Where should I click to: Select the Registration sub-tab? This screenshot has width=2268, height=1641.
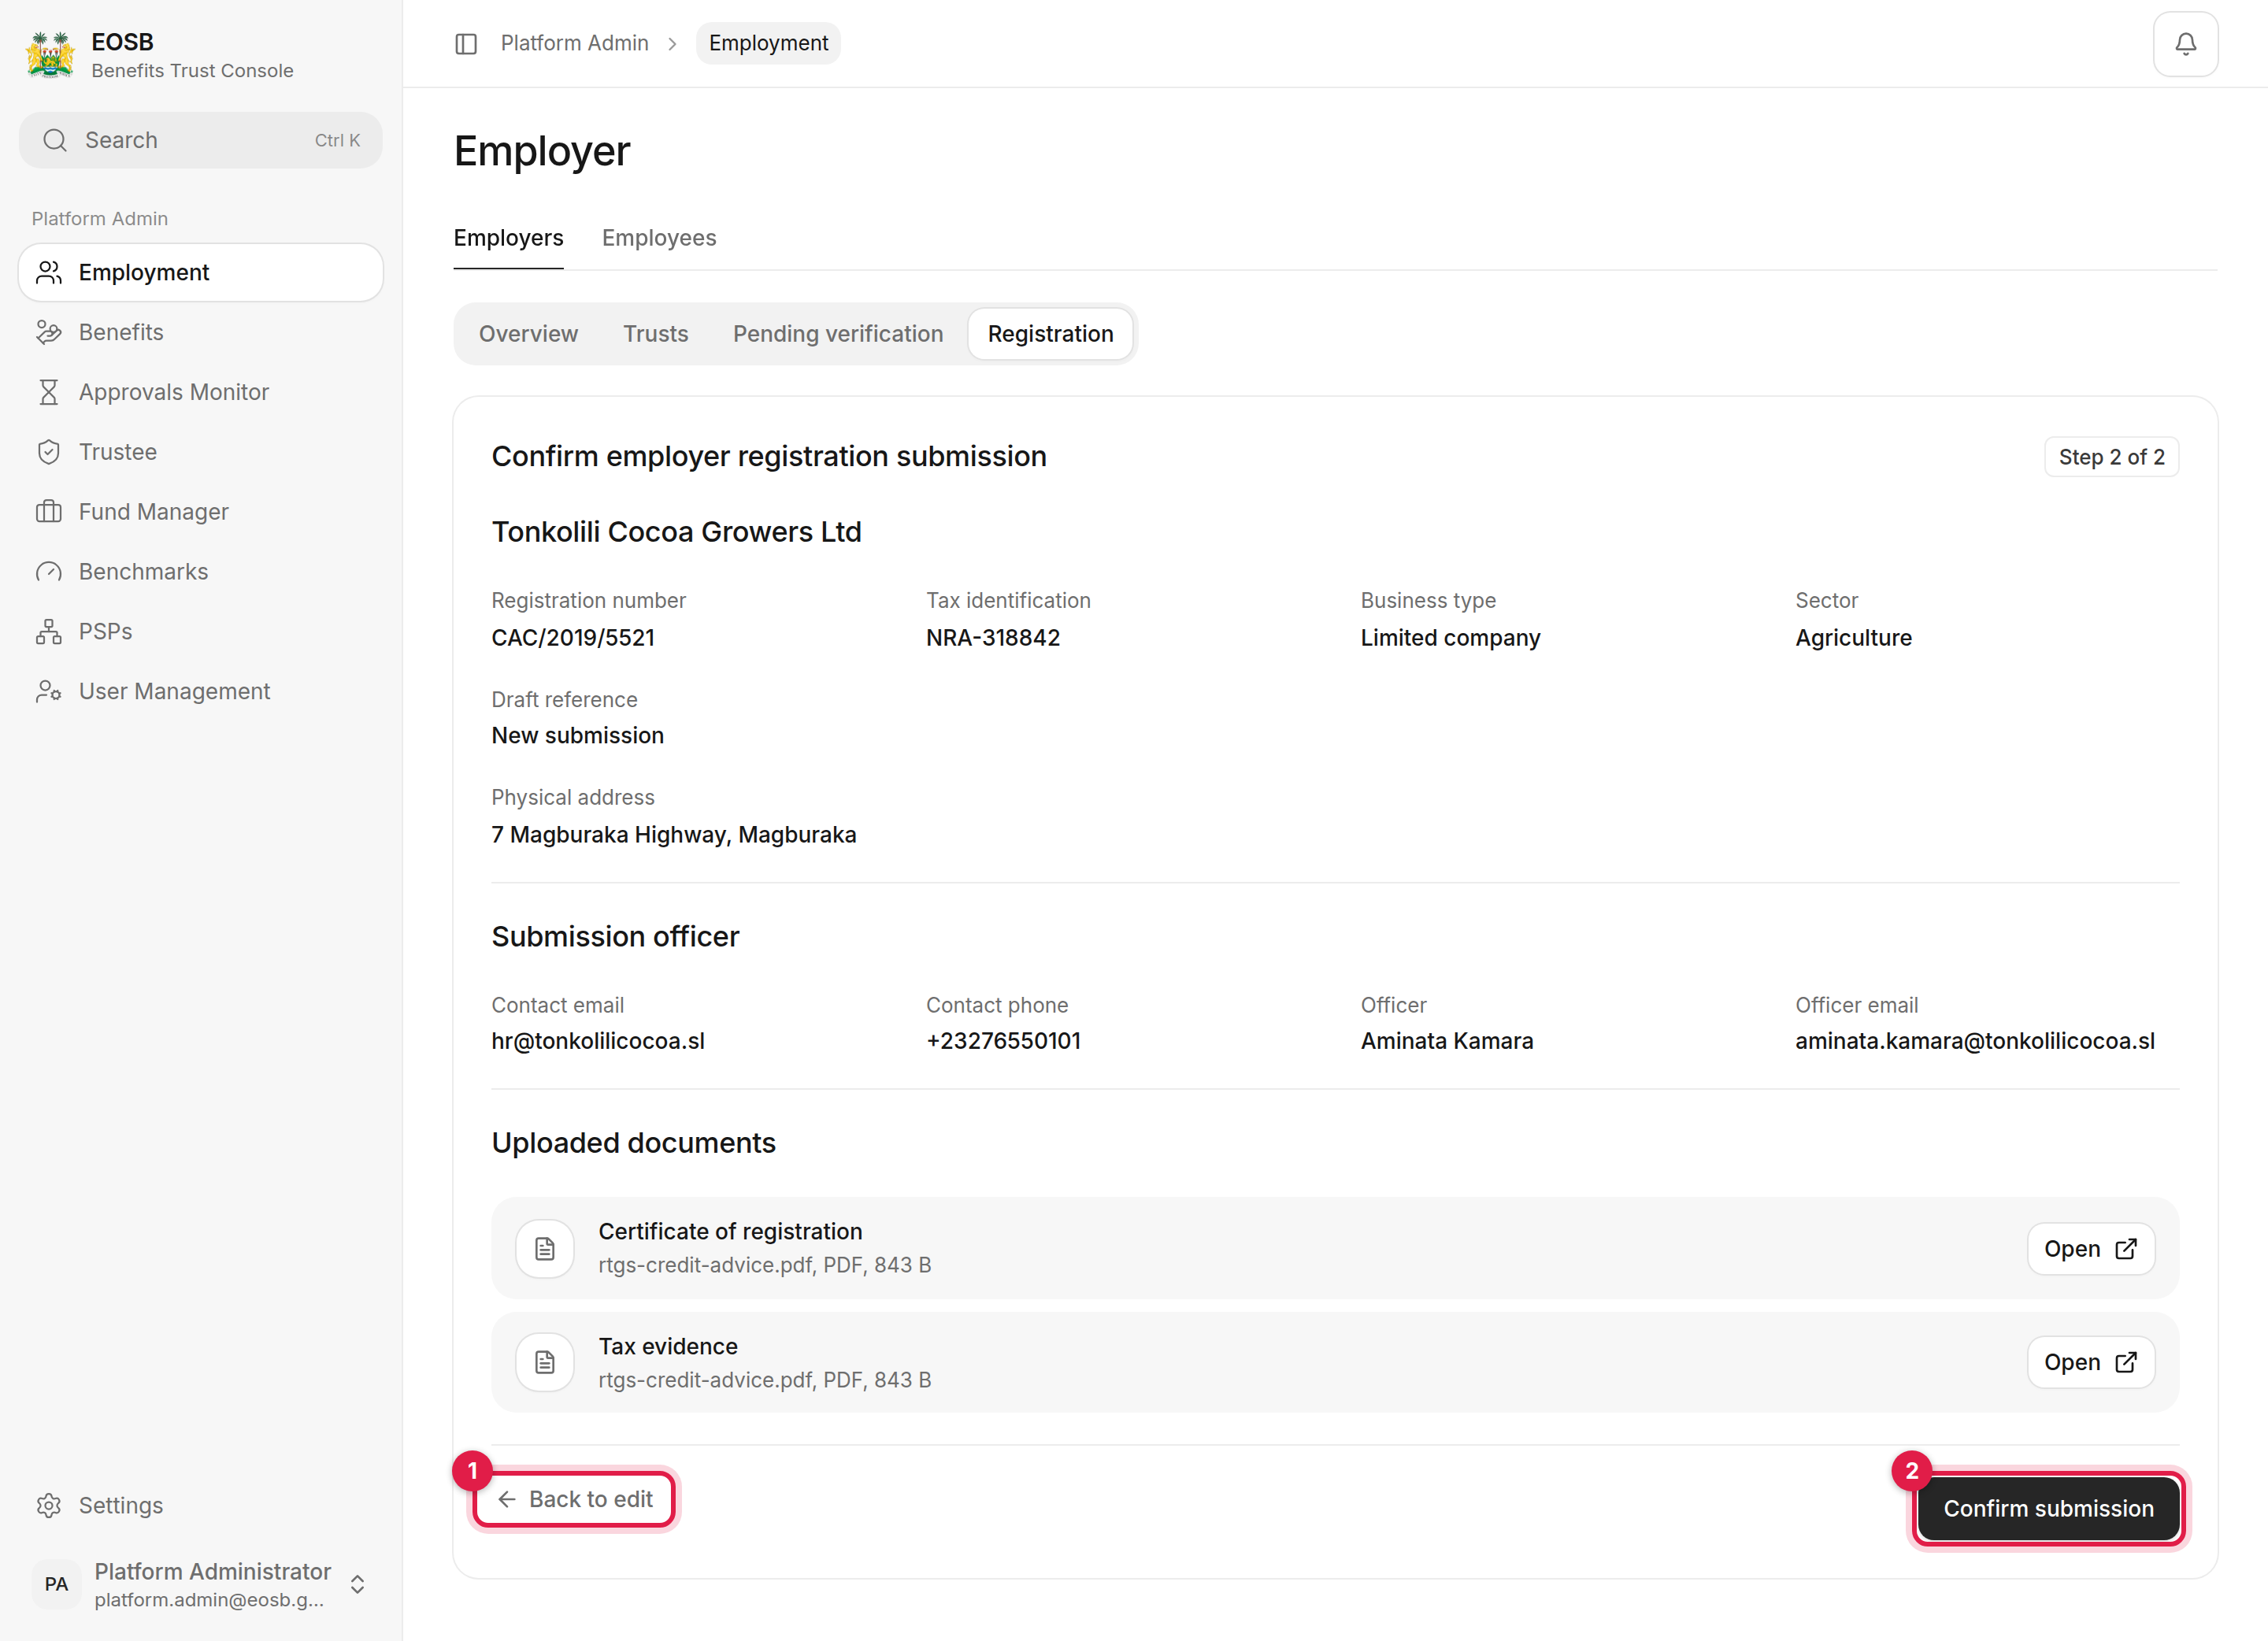click(1050, 334)
